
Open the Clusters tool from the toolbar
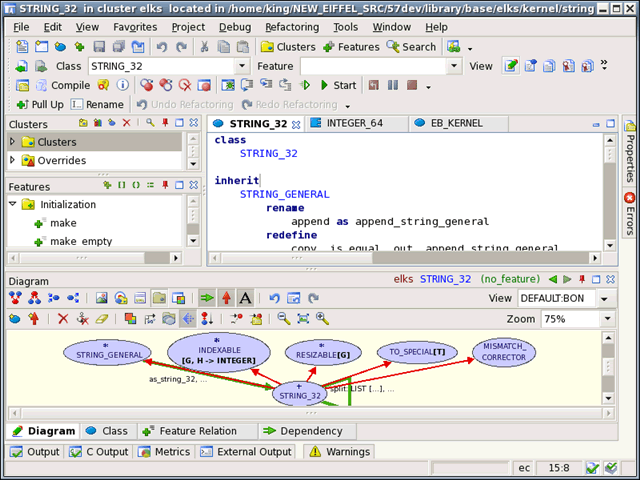pos(288,47)
